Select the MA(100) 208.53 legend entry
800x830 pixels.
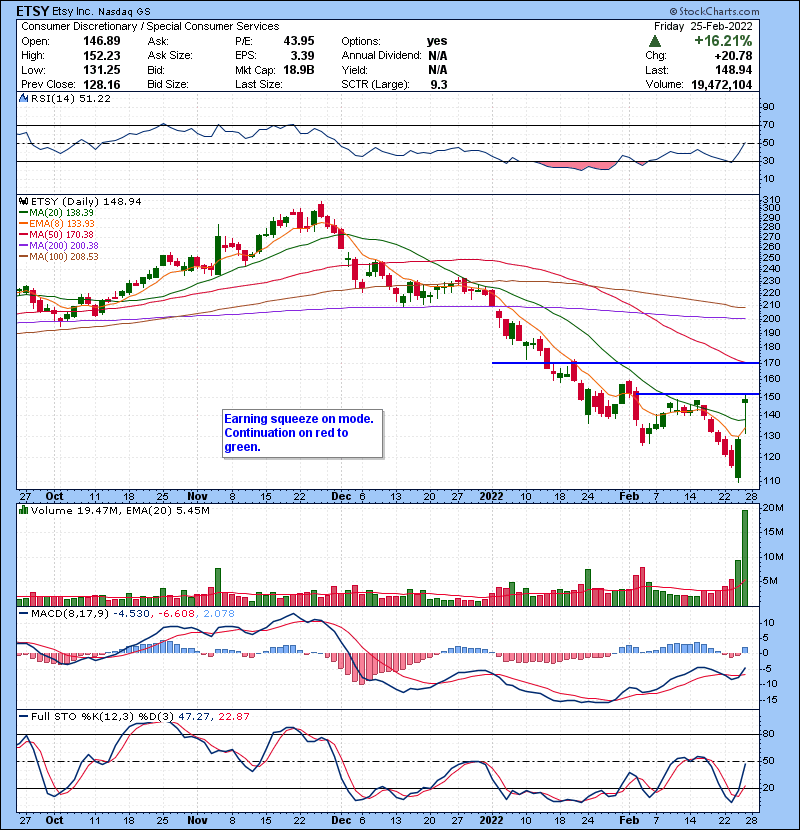pyautogui.click(x=59, y=257)
